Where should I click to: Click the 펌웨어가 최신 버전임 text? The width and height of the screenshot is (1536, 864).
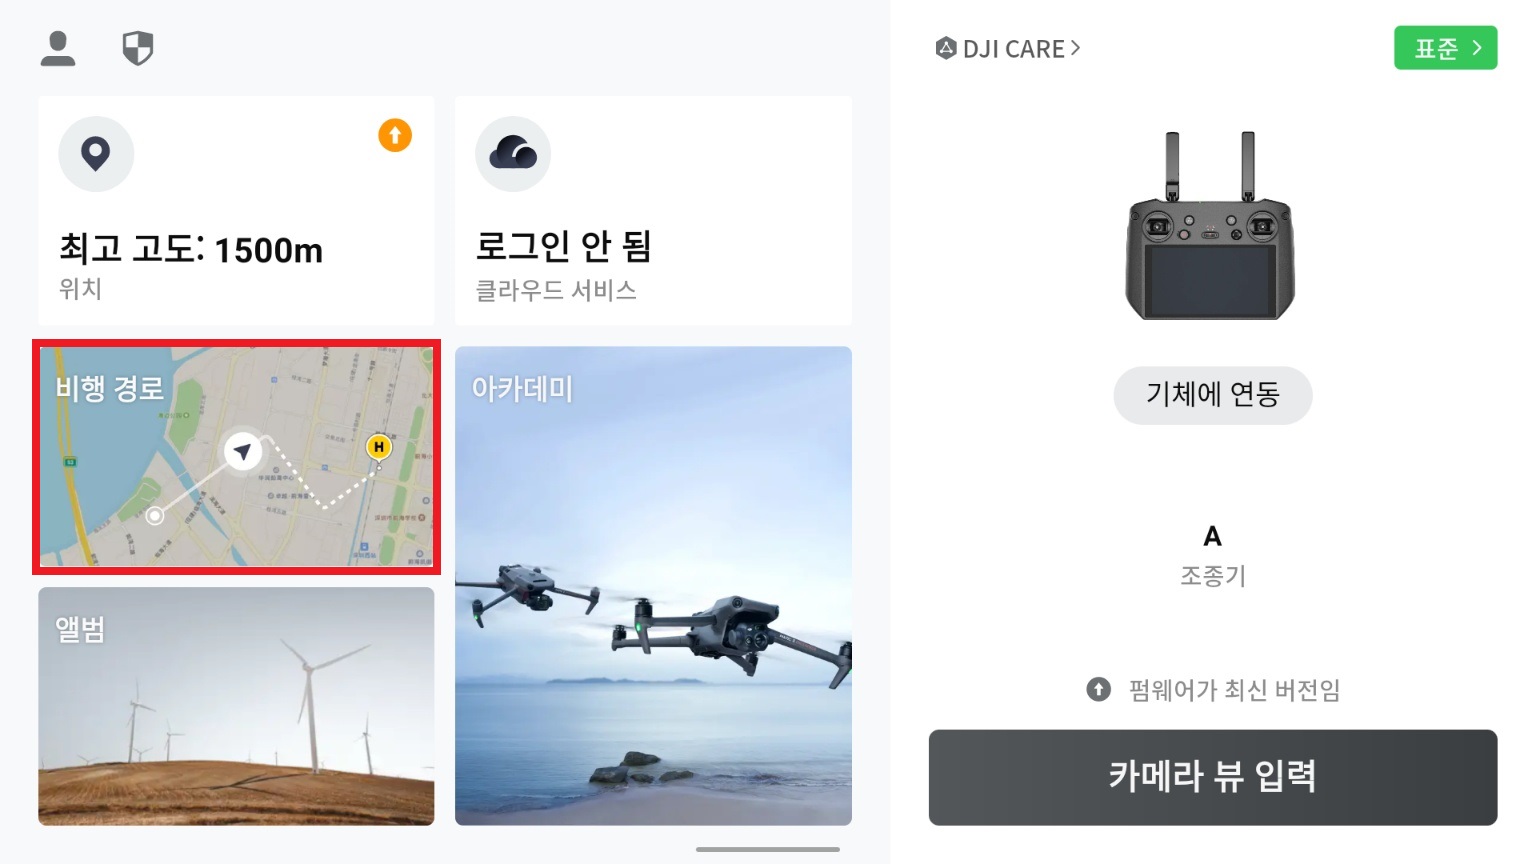pos(1234,690)
